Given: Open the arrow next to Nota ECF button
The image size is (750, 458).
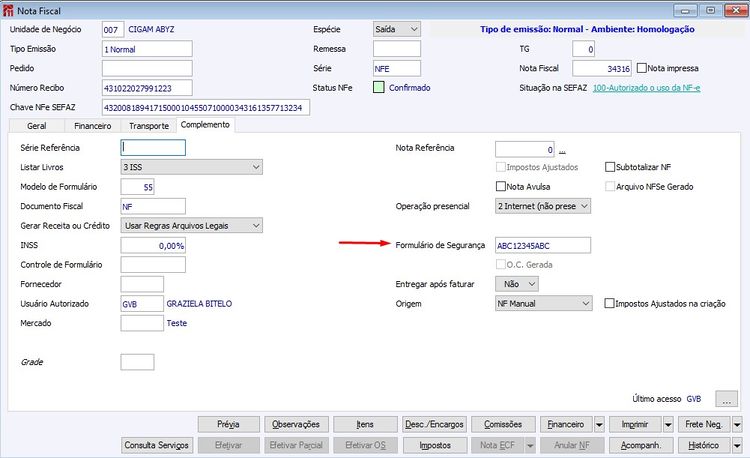Looking at the screenshot, I should tap(530, 445).
